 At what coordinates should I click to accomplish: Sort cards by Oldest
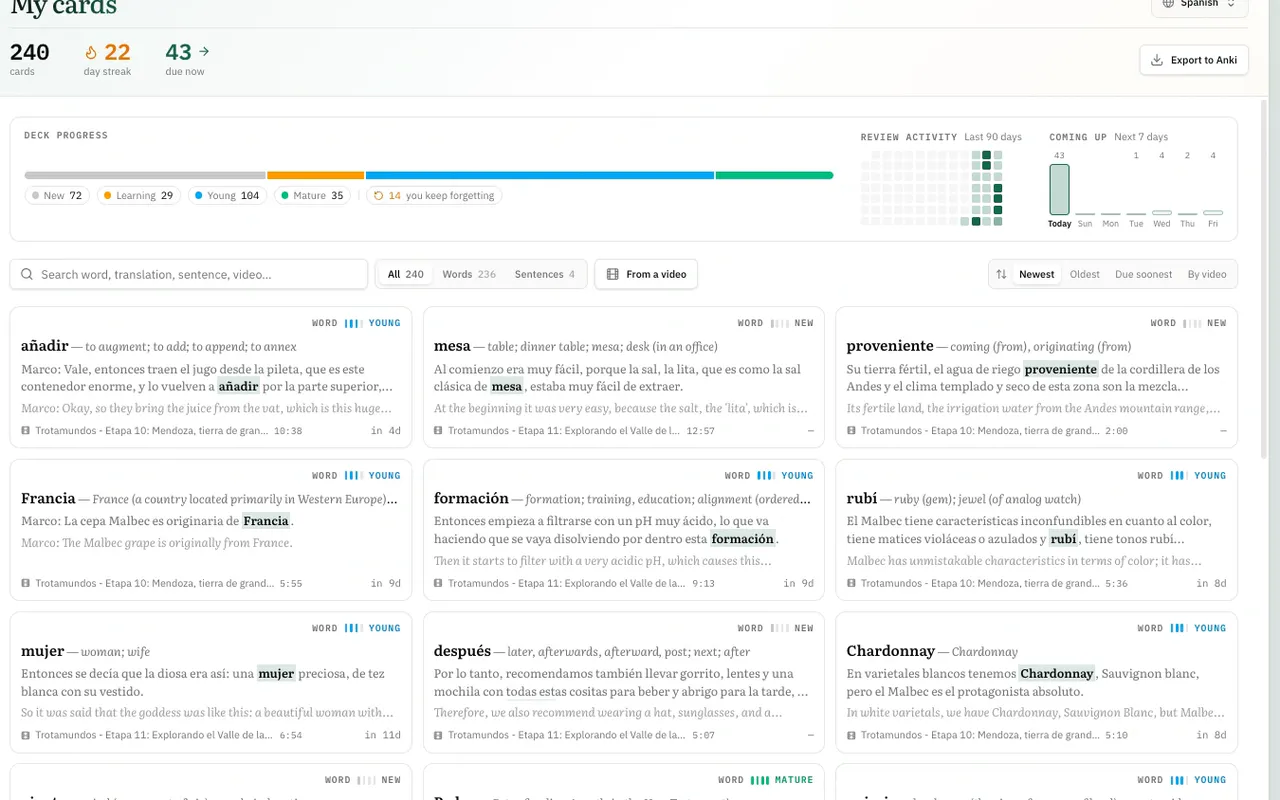pyautogui.click(x=1084, y=274)
